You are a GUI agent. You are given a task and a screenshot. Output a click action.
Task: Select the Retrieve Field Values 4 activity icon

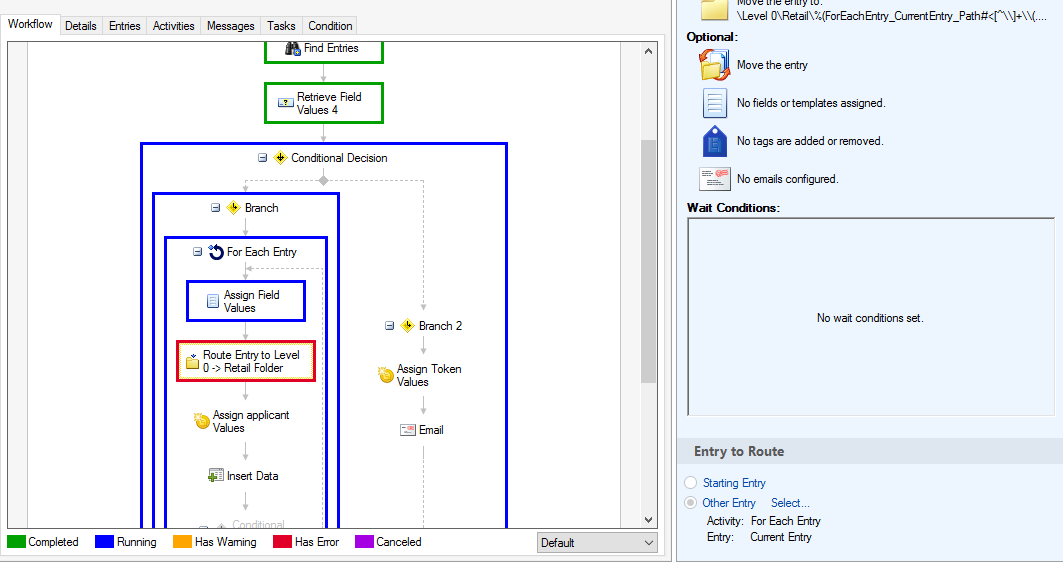[x=285, y=103]
